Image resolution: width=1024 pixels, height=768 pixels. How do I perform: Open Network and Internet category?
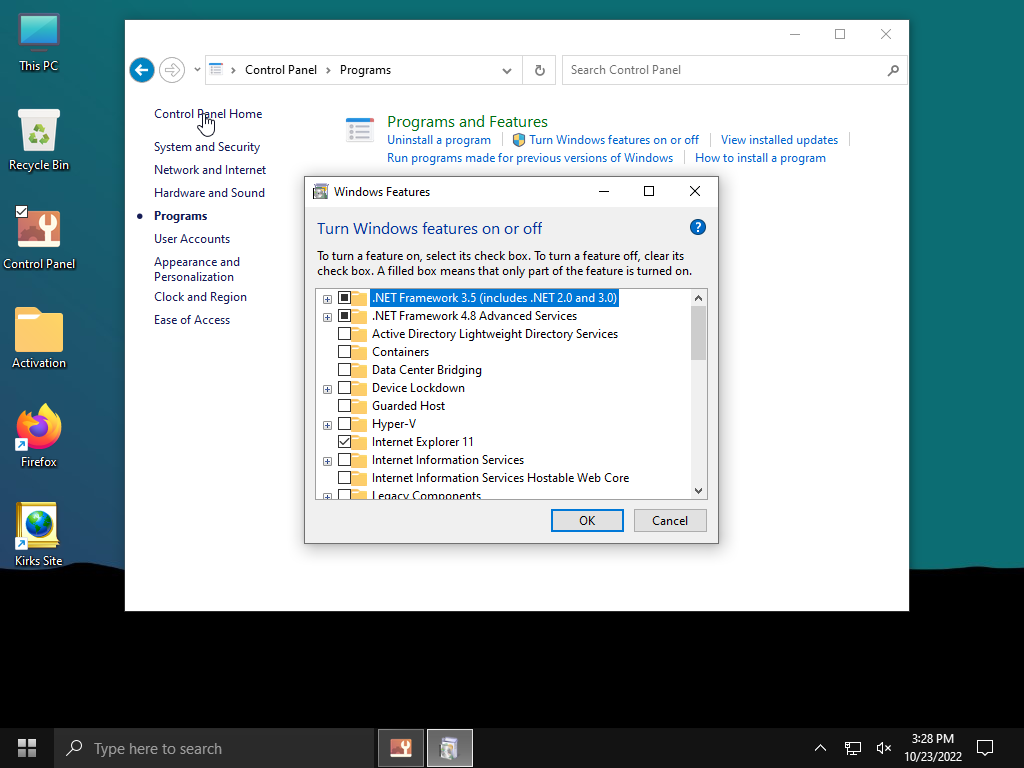[x=210, y=170]
